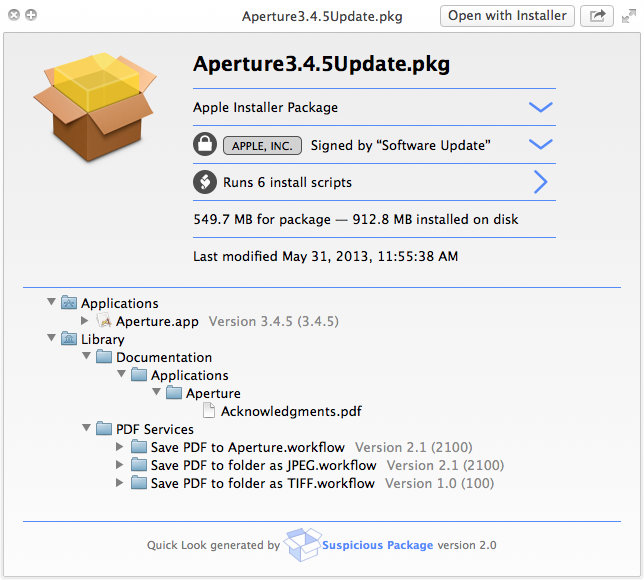The image size is (644, 580).
Task: Click the window title Aperture3.4.5Update.pkg
Action: pos(322,16)
